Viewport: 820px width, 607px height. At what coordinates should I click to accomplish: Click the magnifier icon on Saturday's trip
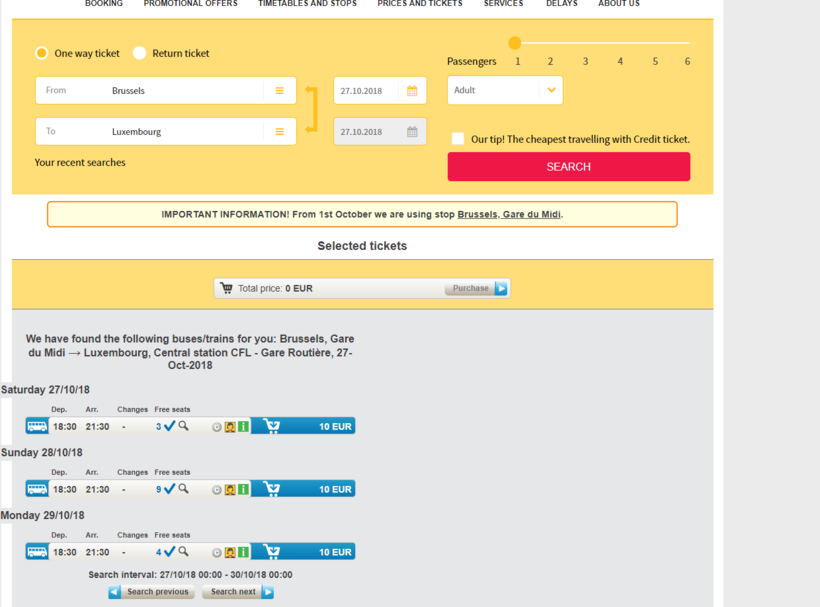(183, 426)
